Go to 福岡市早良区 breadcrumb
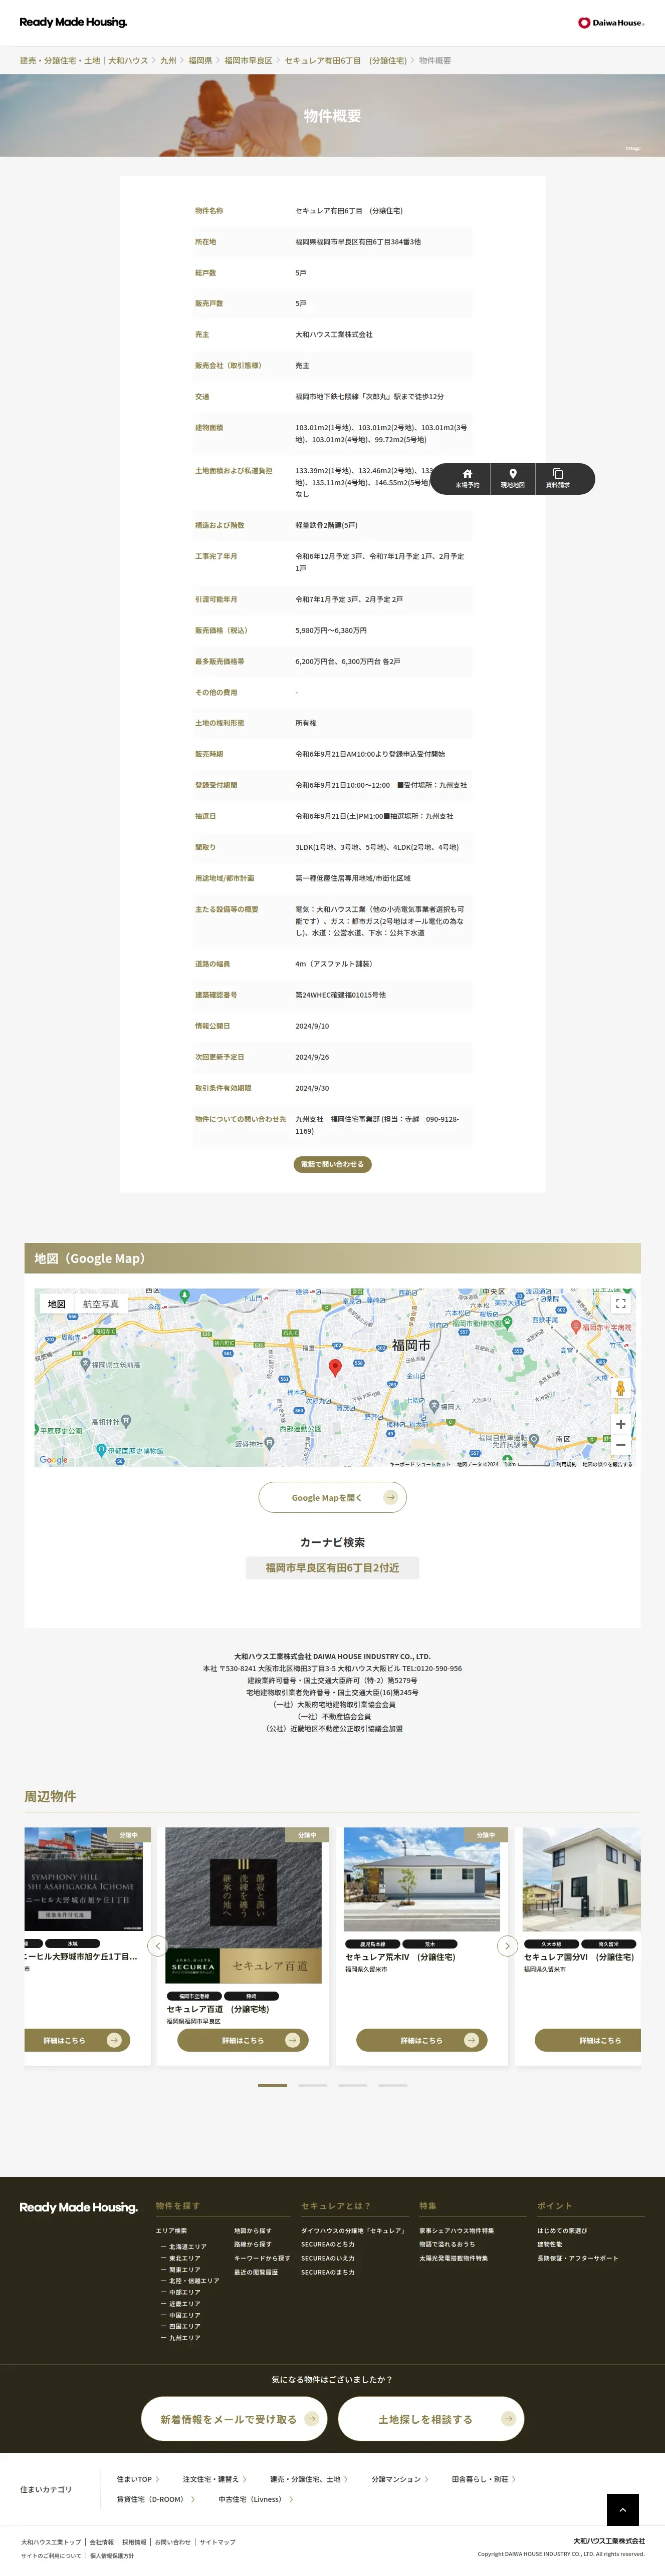 click(248, 61)
